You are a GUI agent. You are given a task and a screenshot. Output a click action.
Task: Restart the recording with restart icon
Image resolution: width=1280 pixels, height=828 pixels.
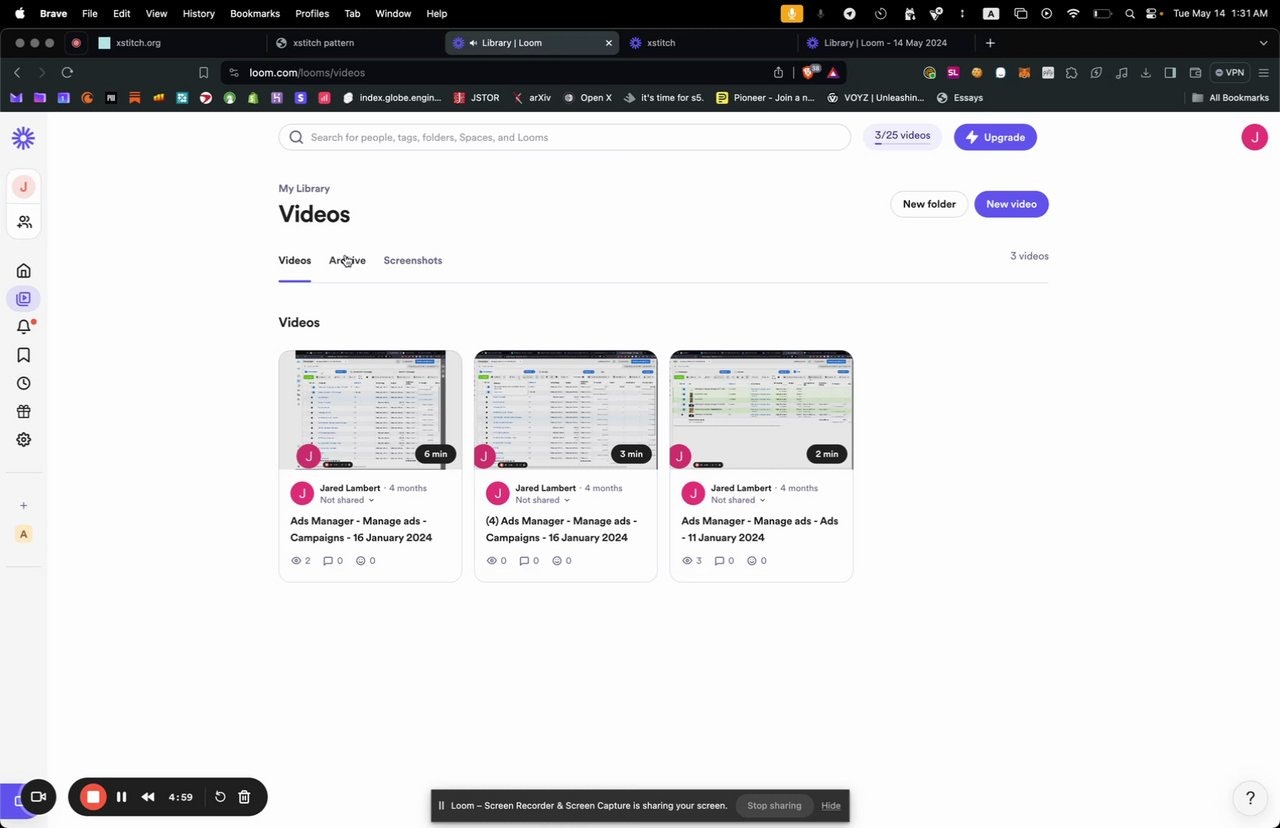[x=220, y=797]
